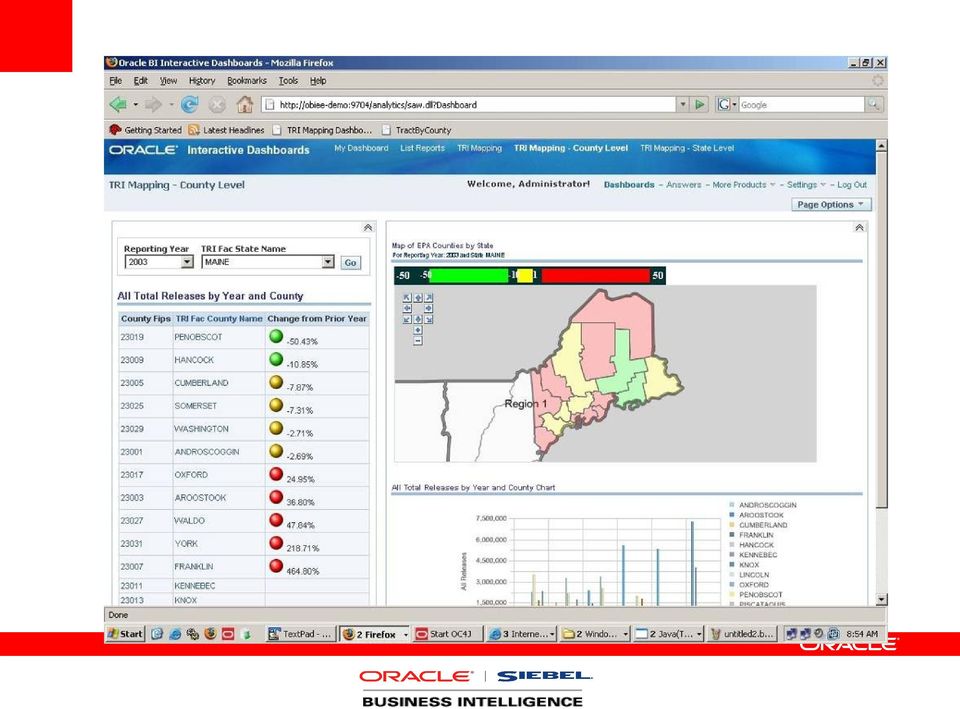Click the green PENOBSCOT status indicator
Image resolution: width=960 pixels, height=709 pixels.
pyautogui.click(x=276, y=336)
